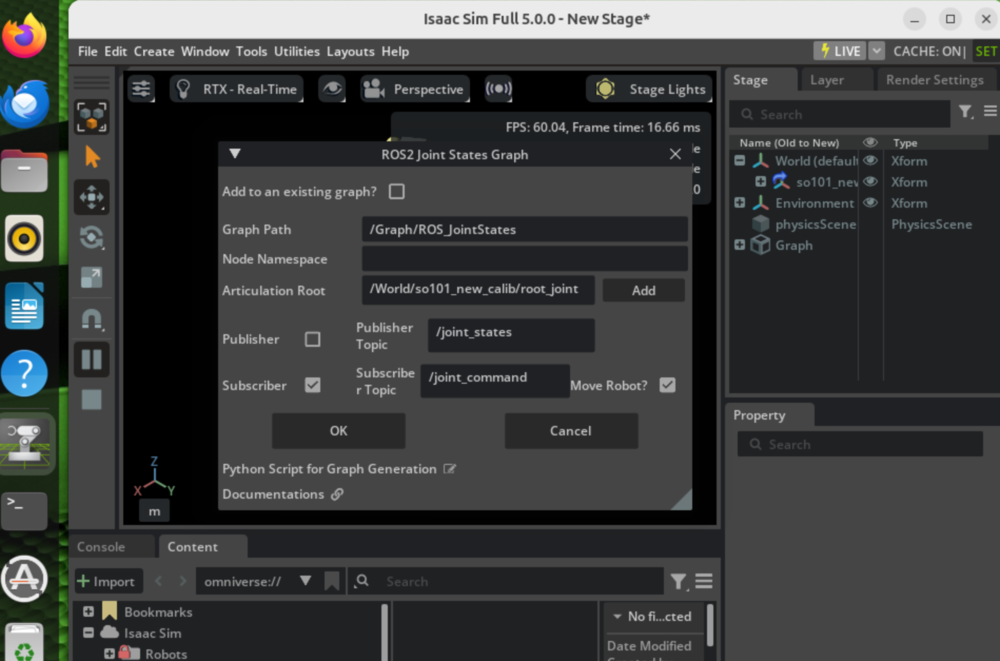Open the Stage panel options menu icon
This screenshot has width=1000, height=661.
[x=990, y=112]
